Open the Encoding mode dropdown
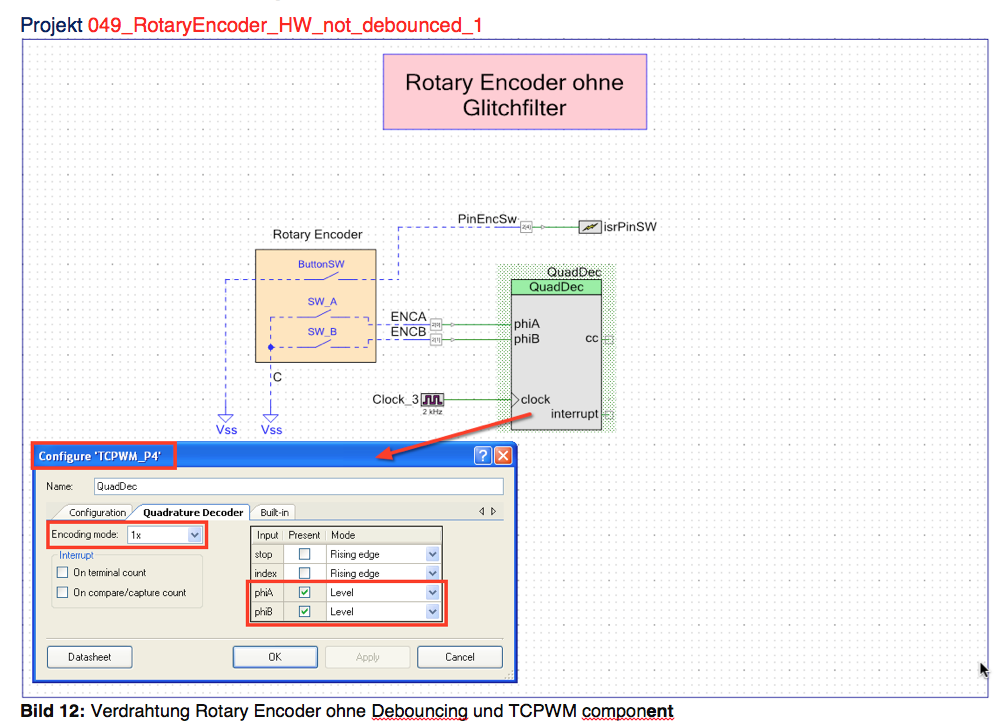1004x724 pixels. point(195,535)
